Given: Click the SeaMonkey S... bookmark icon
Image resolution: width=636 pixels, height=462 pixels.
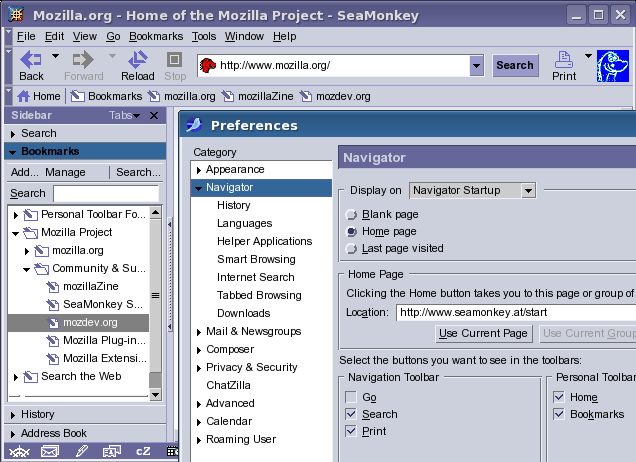Looking at the screenshot, I should point(52,305).
